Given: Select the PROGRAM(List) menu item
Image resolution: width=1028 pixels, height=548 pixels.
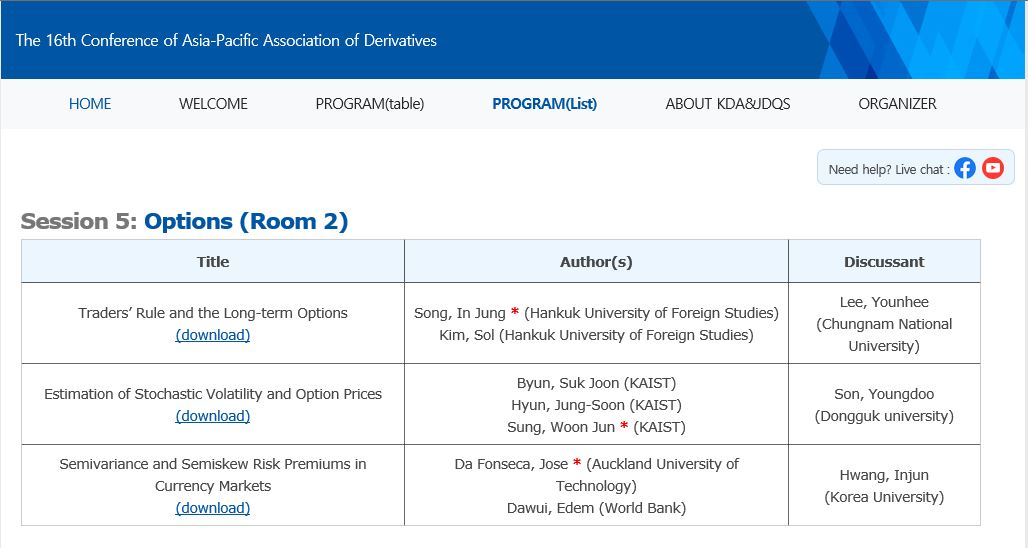Looking at the screenshot, I should (x=544, y=104).
